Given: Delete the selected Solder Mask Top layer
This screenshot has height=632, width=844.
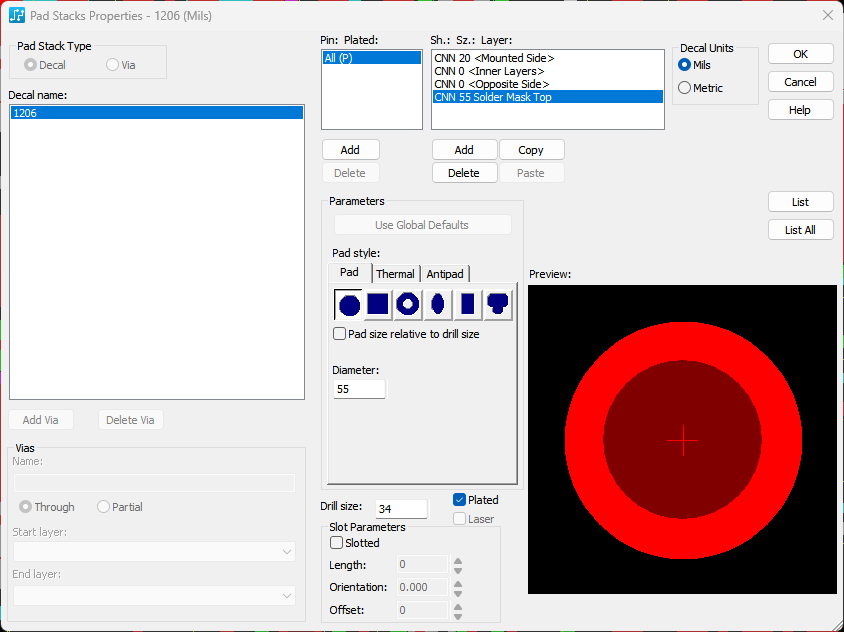Looking at the screenshot, I should (464, 173).
